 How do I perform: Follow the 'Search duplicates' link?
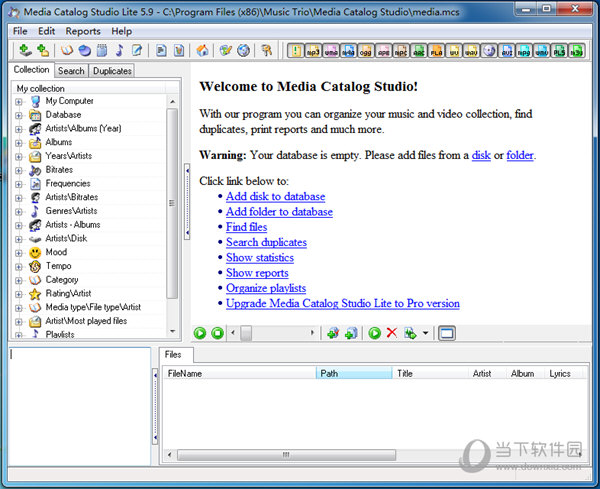[x=266, y=242]
